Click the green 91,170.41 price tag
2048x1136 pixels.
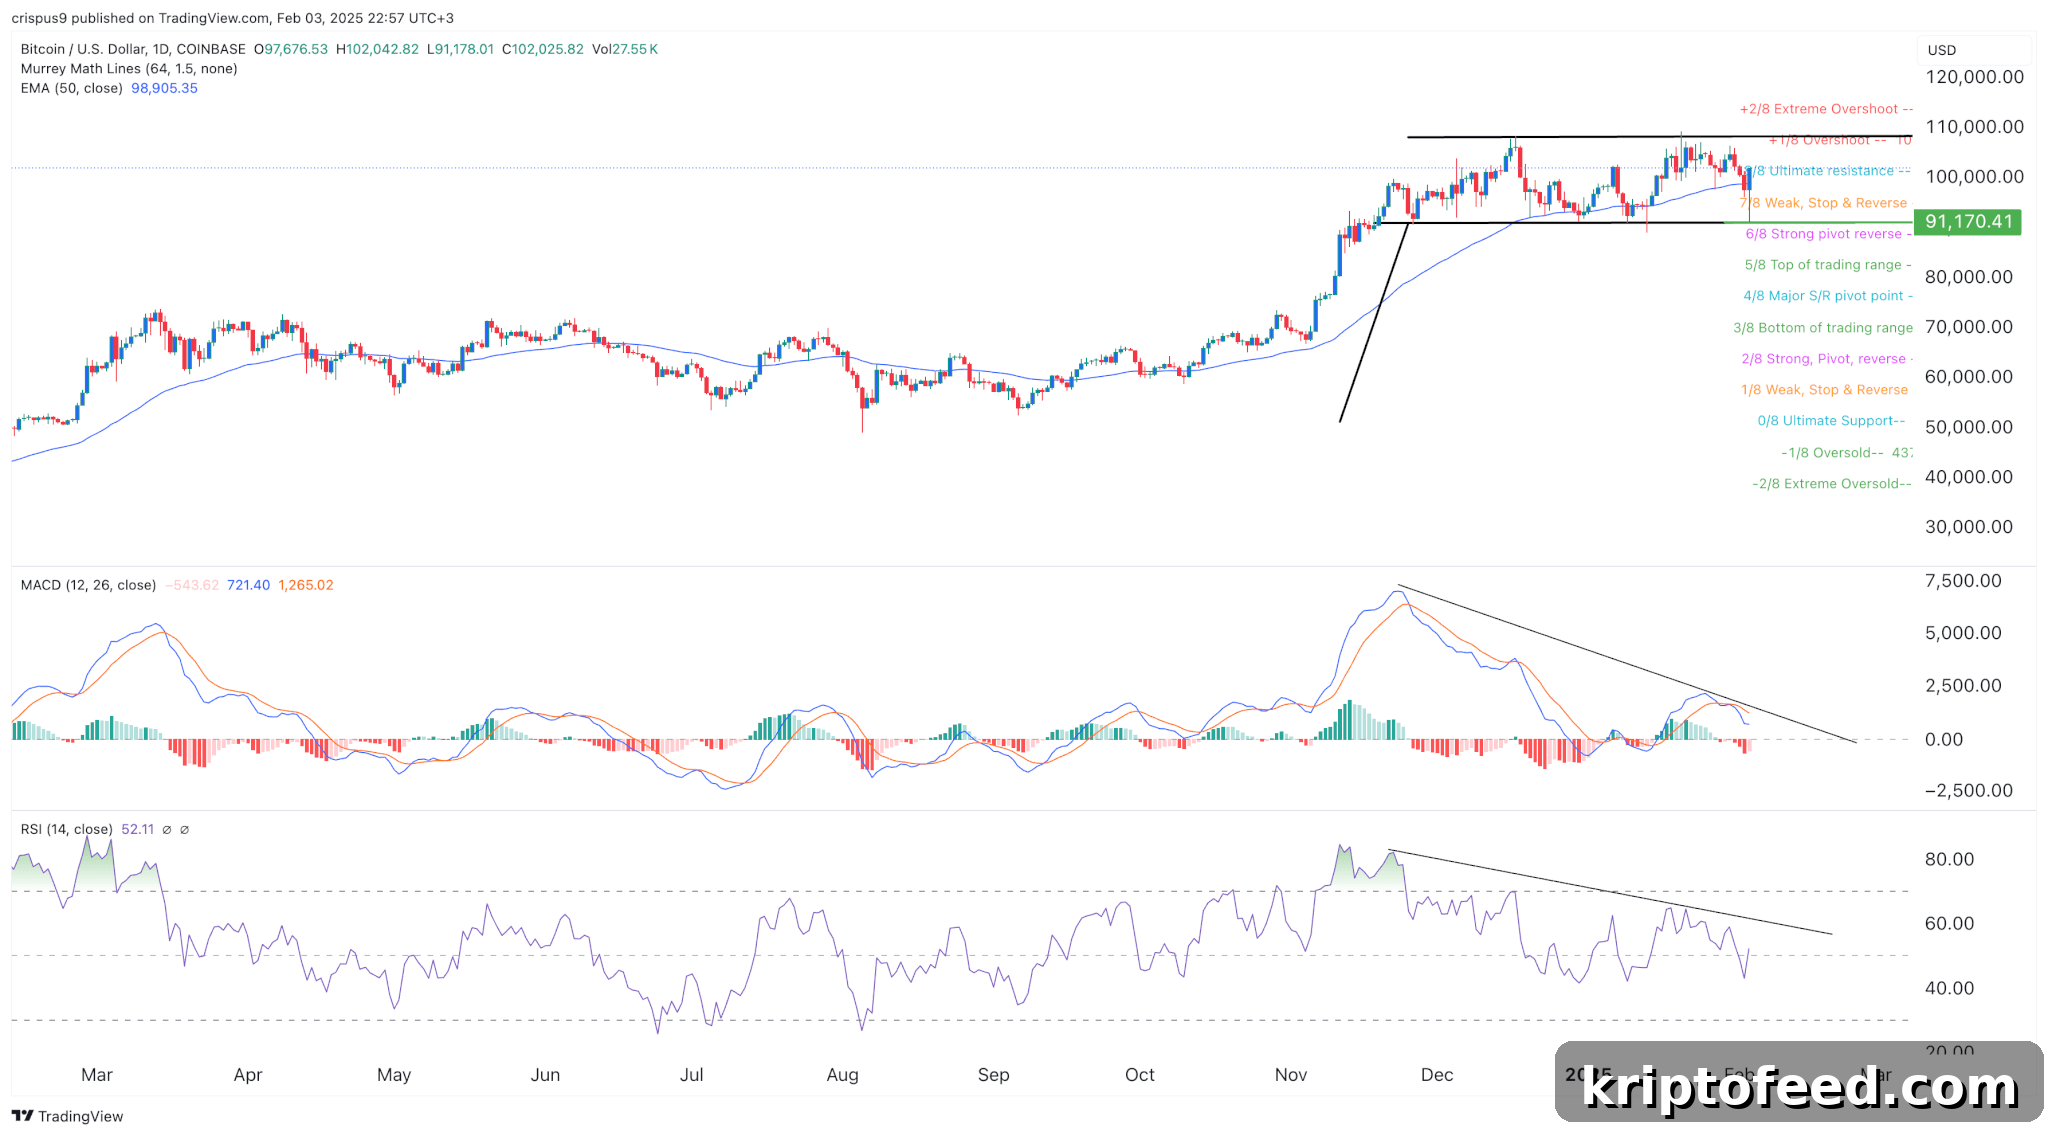pyautogui.click(x=1967, y=222)
